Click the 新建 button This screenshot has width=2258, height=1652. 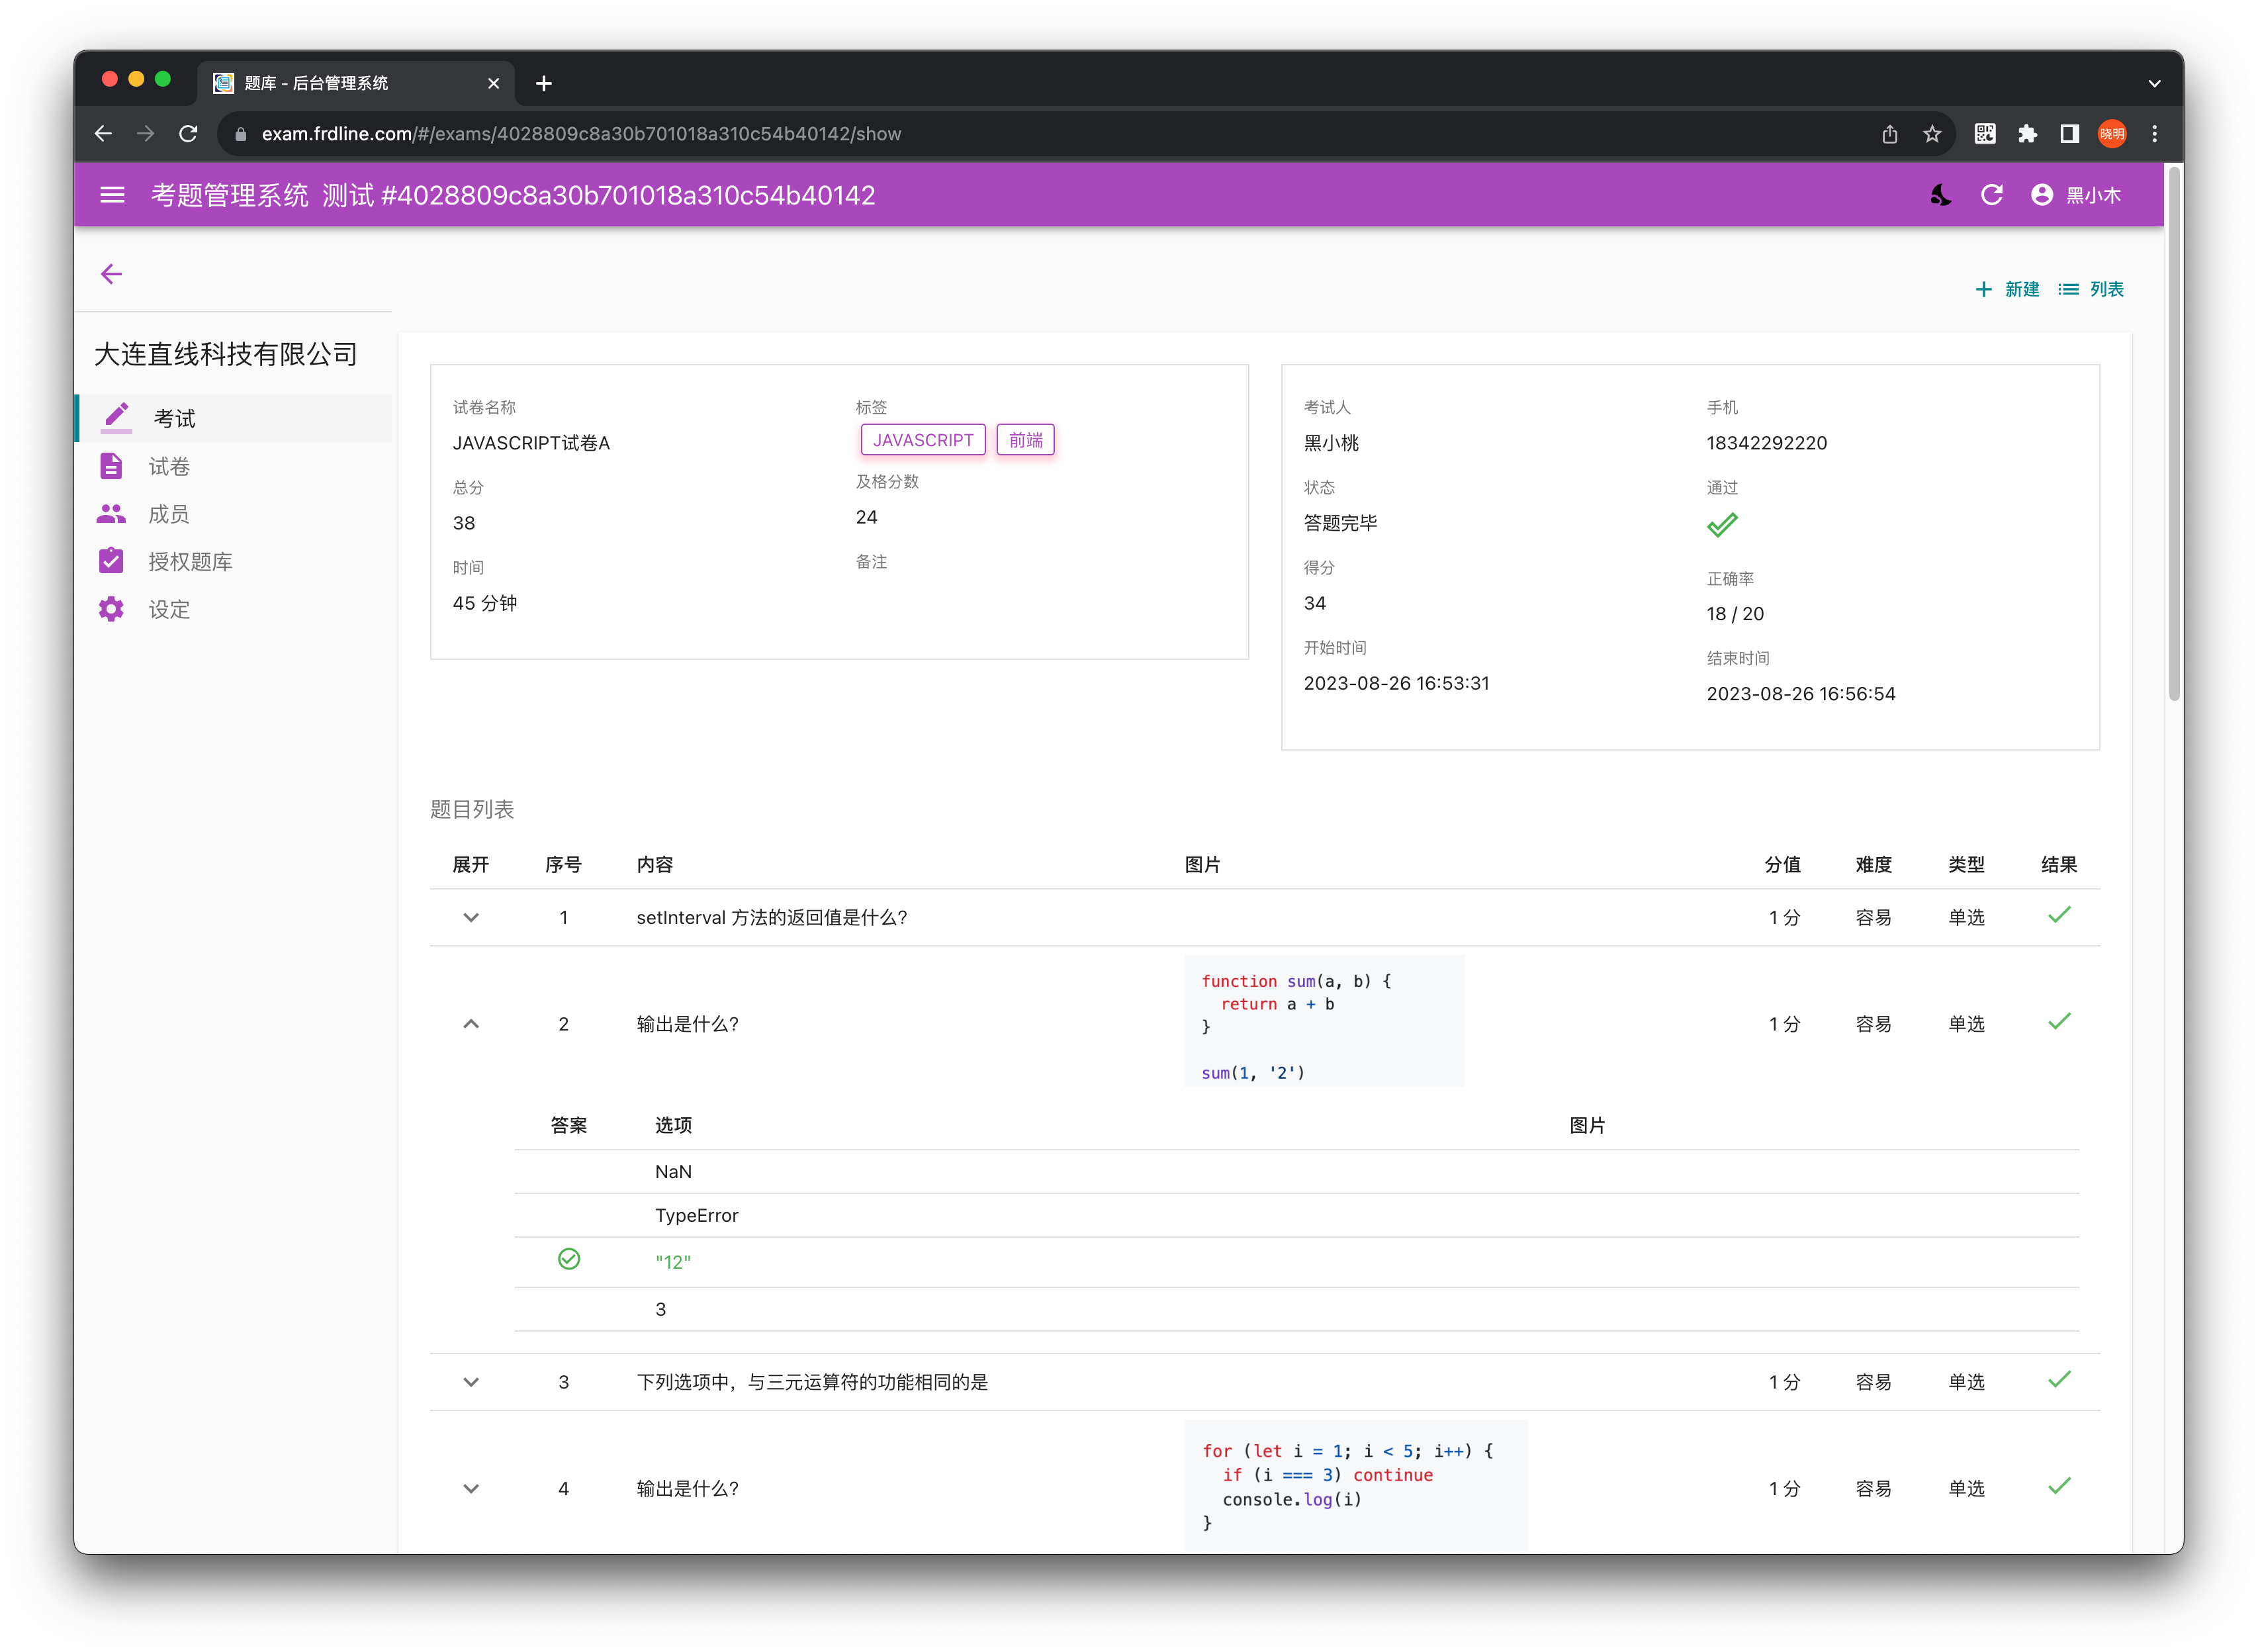tap(2007, 289)
